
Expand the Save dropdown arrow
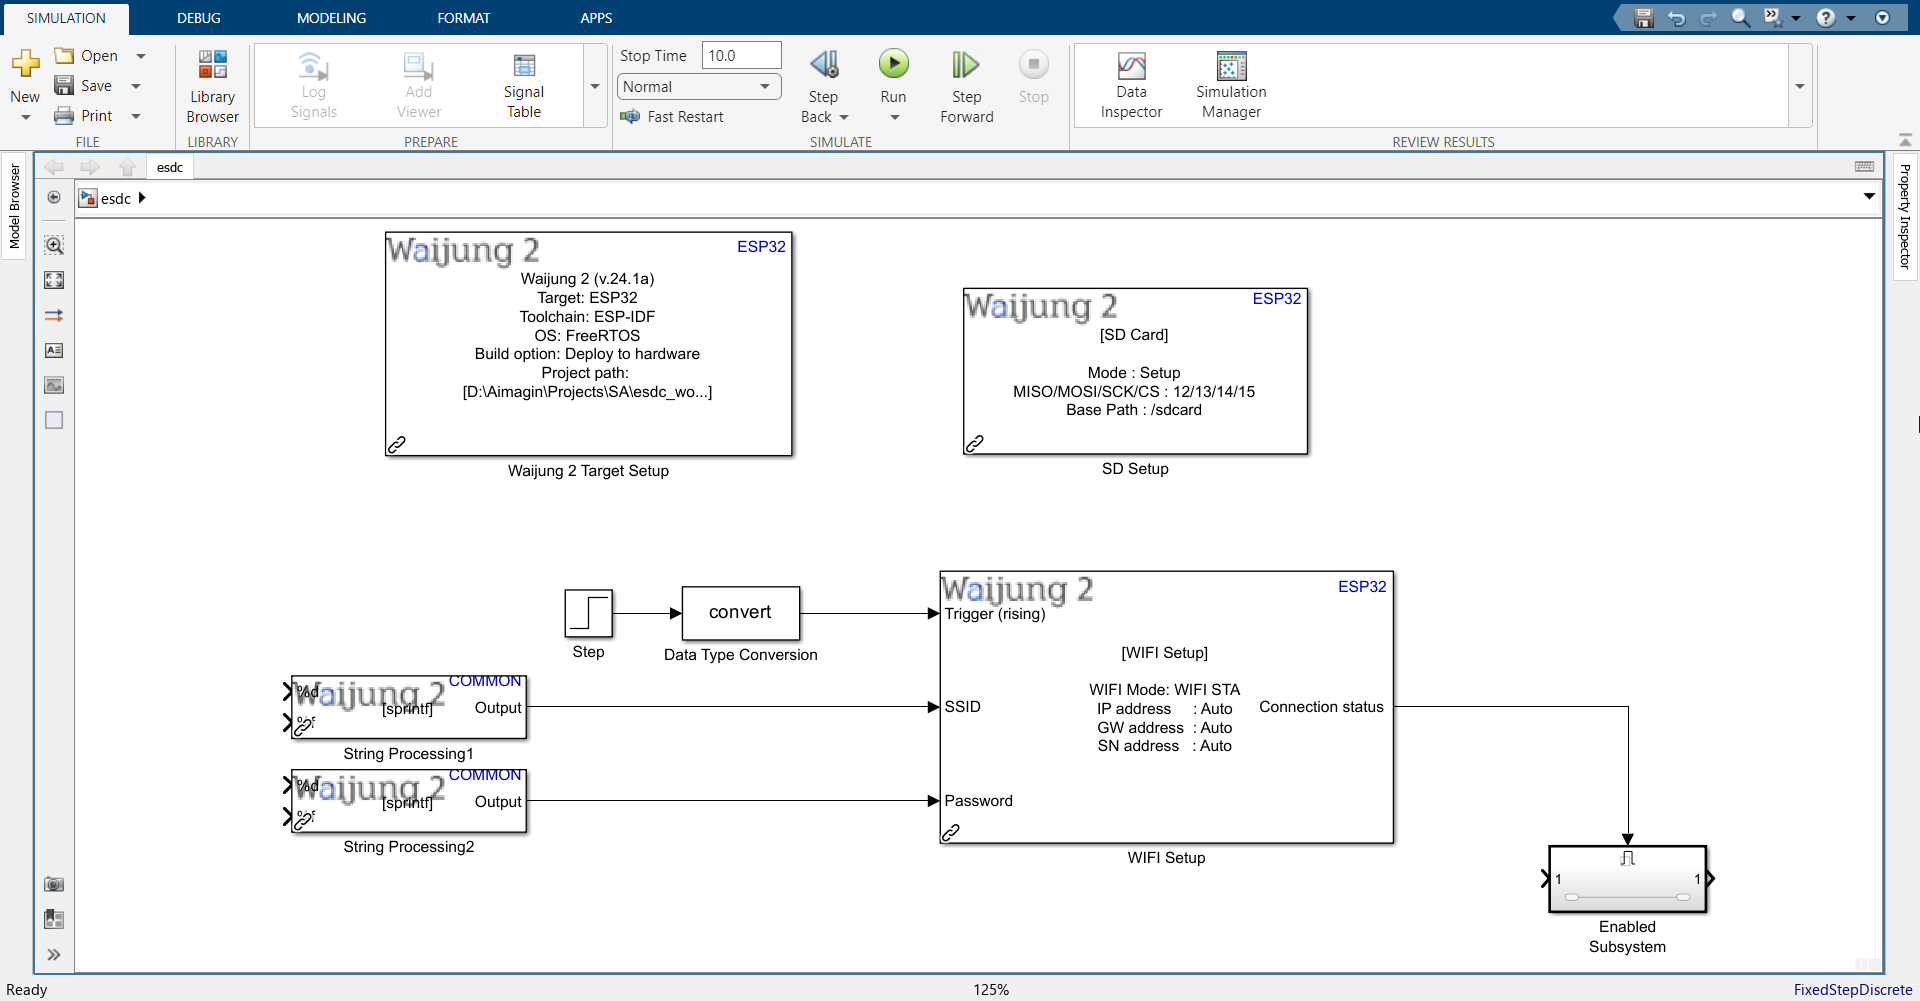click(136, 86)
